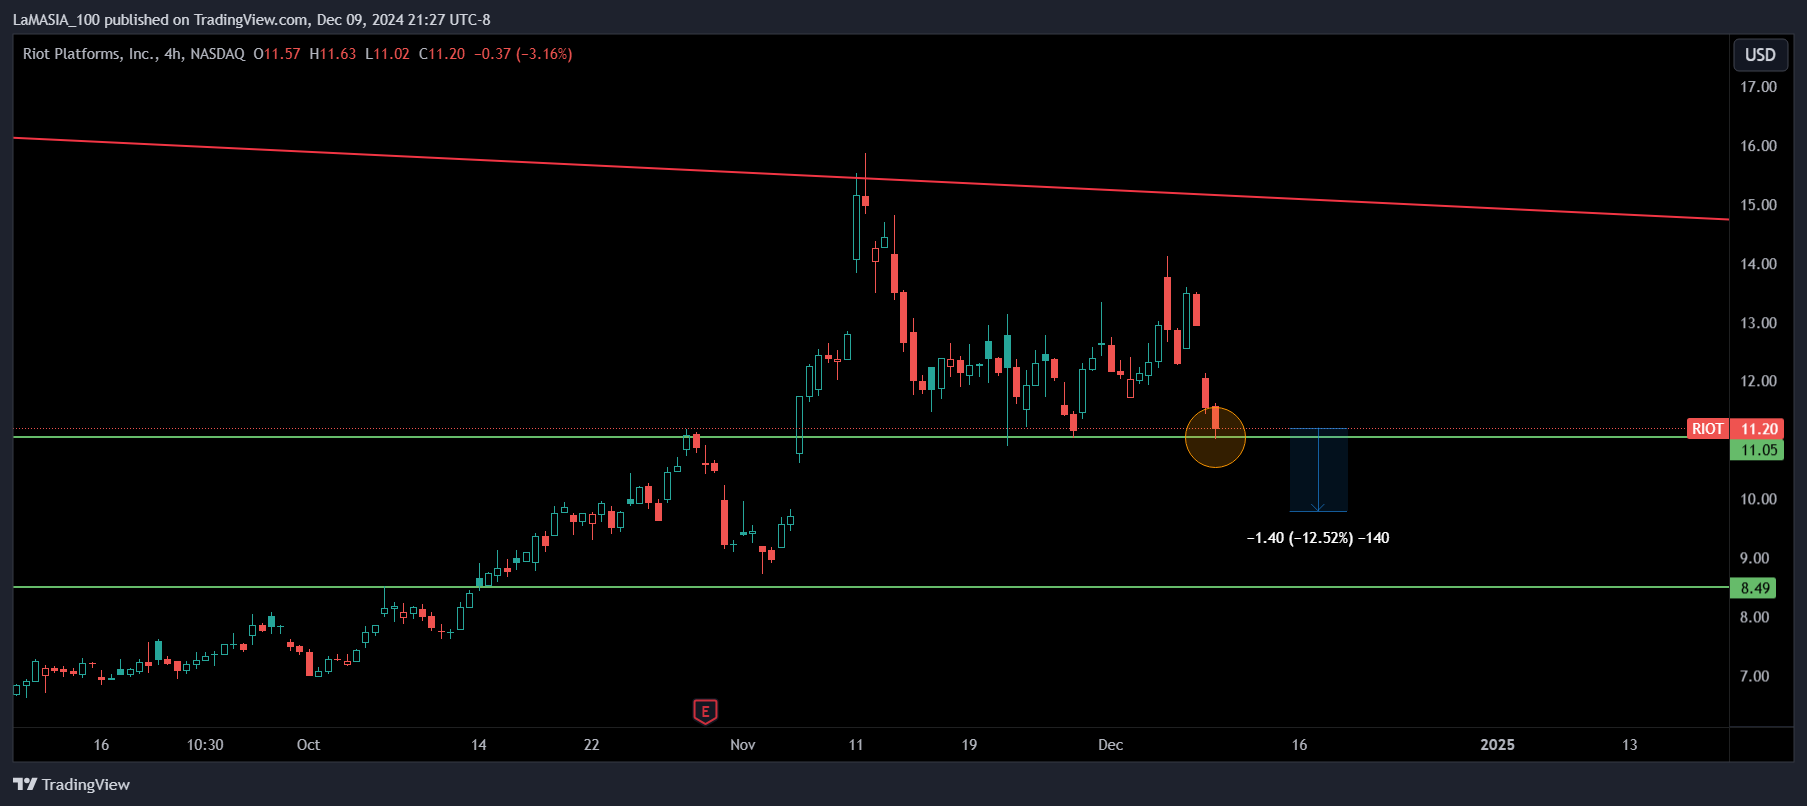Click the 2025 date axis label
The width and height of the screenshot is (1807, 806).
pyautogui.click(x=1497, y=745)
